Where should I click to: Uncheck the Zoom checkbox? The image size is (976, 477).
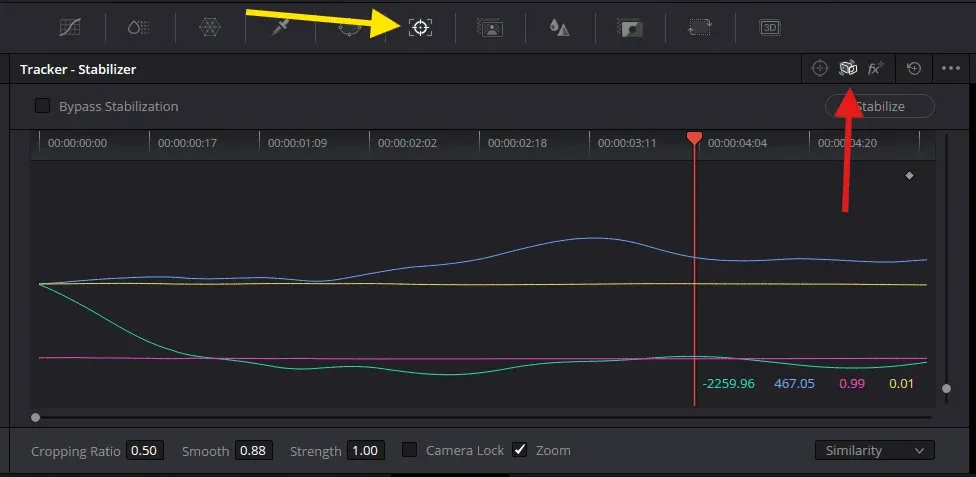(x=520, y=450)
